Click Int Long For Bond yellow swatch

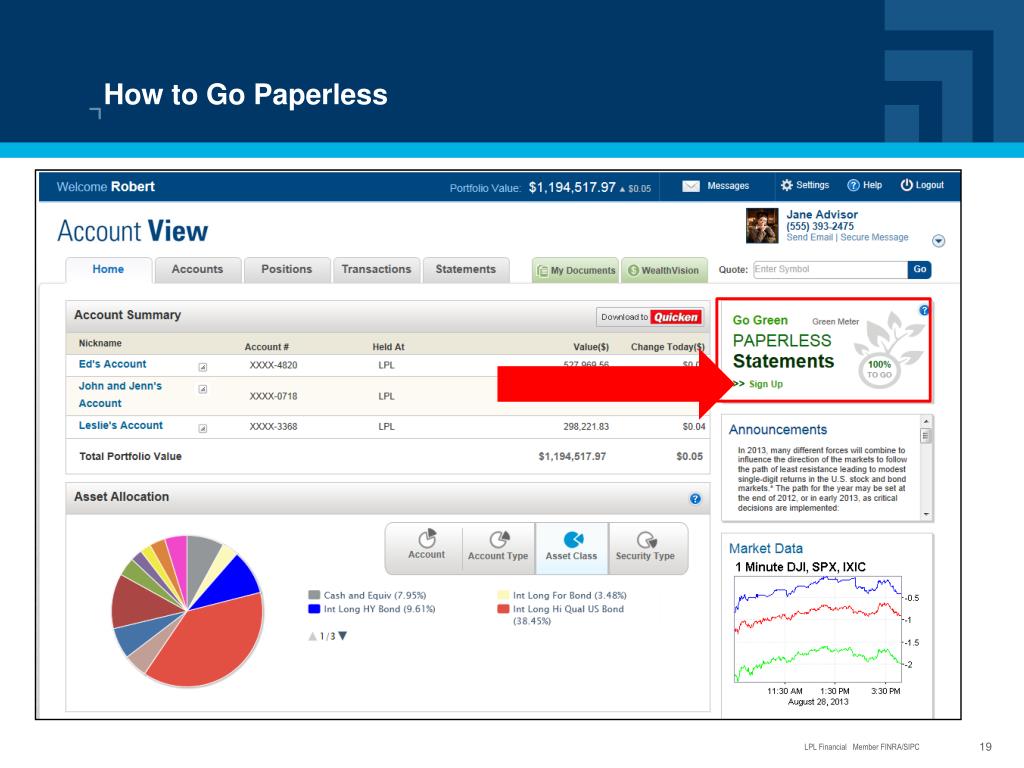coord(503,595)
